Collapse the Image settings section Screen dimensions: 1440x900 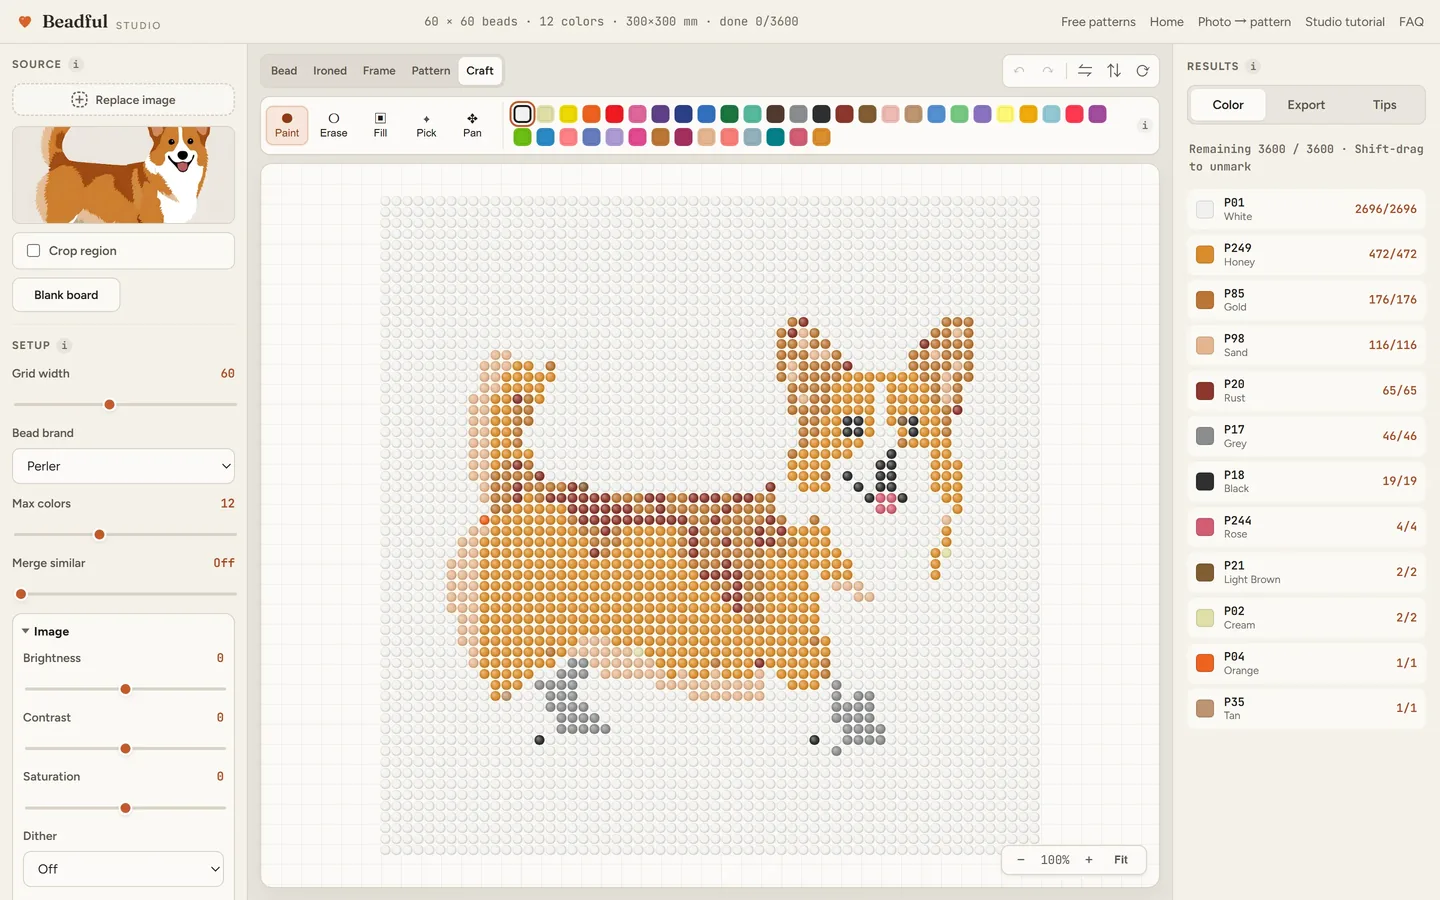46,632
